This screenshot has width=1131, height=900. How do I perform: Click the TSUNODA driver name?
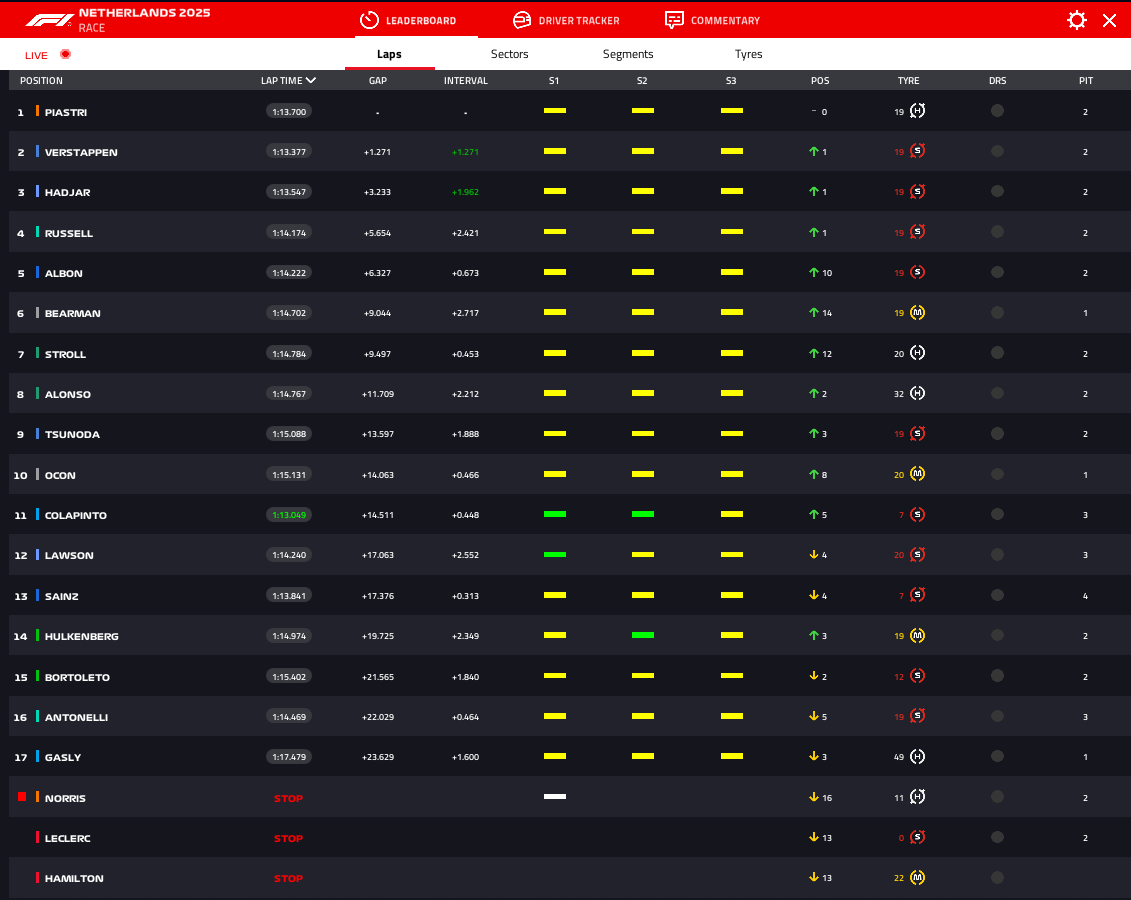[72, 435]
